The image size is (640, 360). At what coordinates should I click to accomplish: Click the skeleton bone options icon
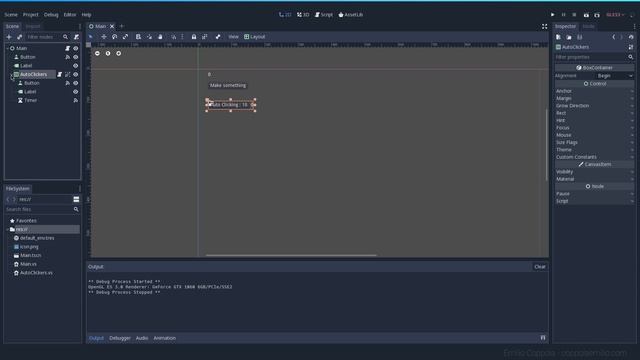[218, 37]
